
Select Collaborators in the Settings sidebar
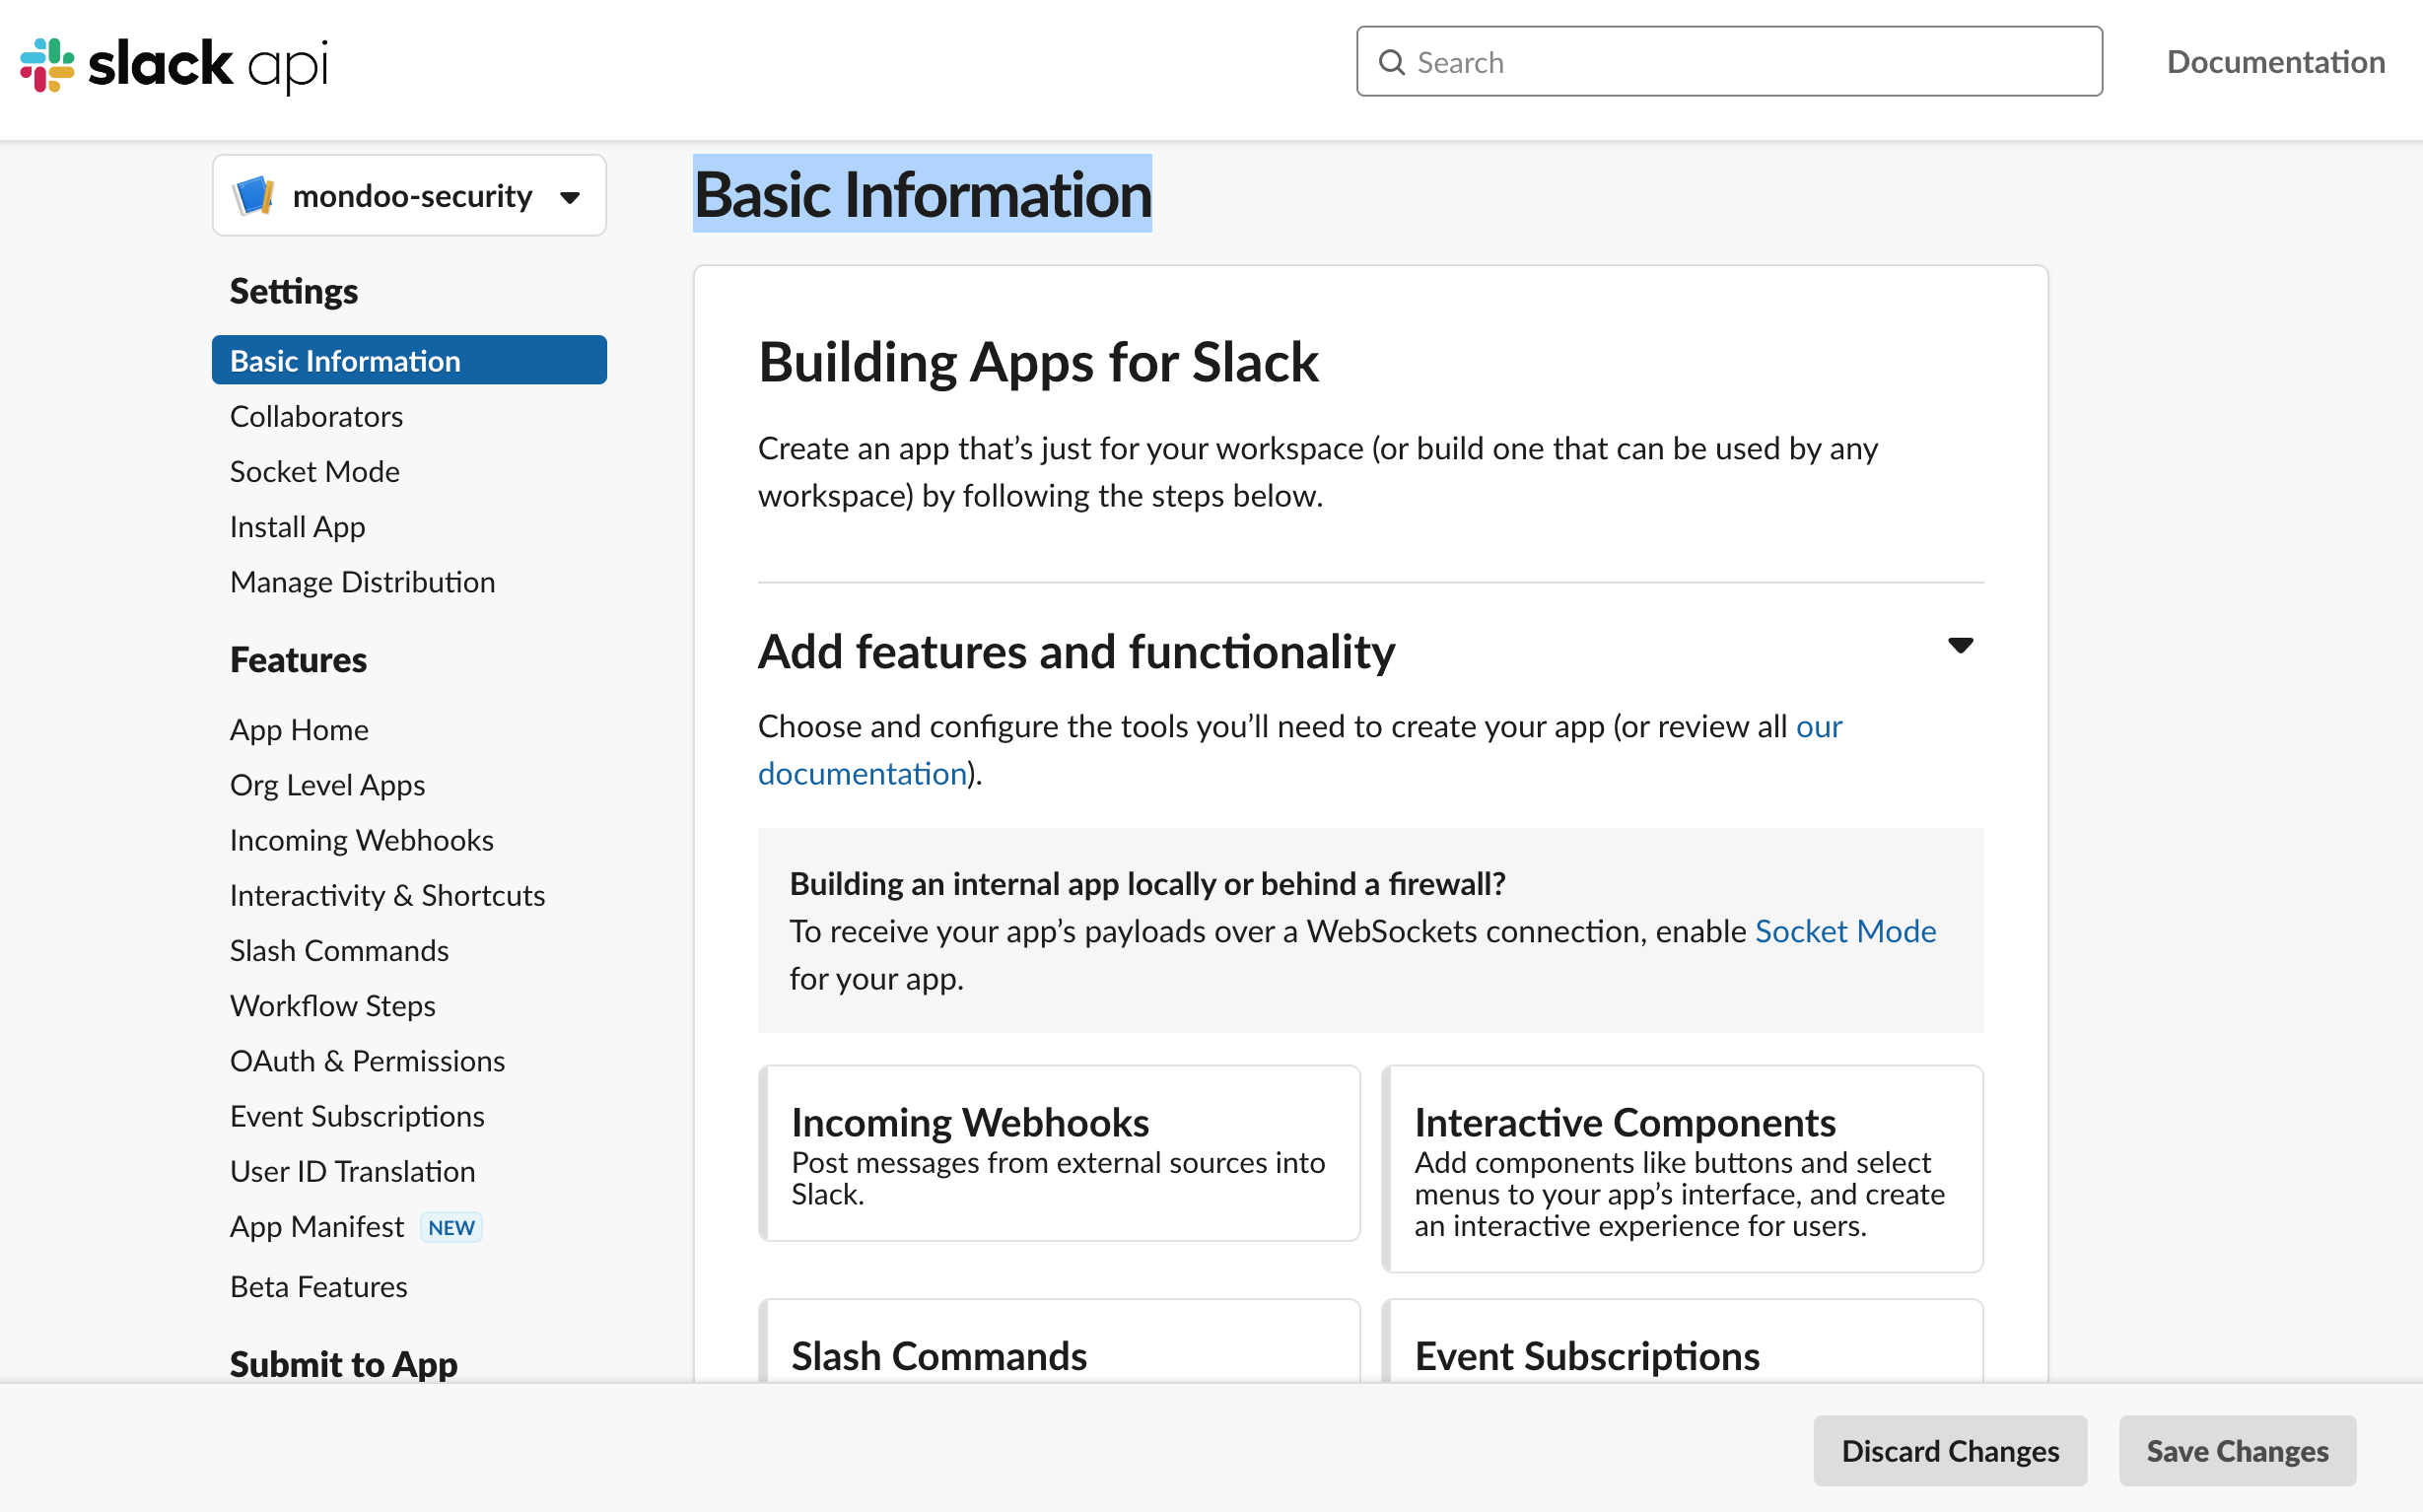click(x=316, y=416)
